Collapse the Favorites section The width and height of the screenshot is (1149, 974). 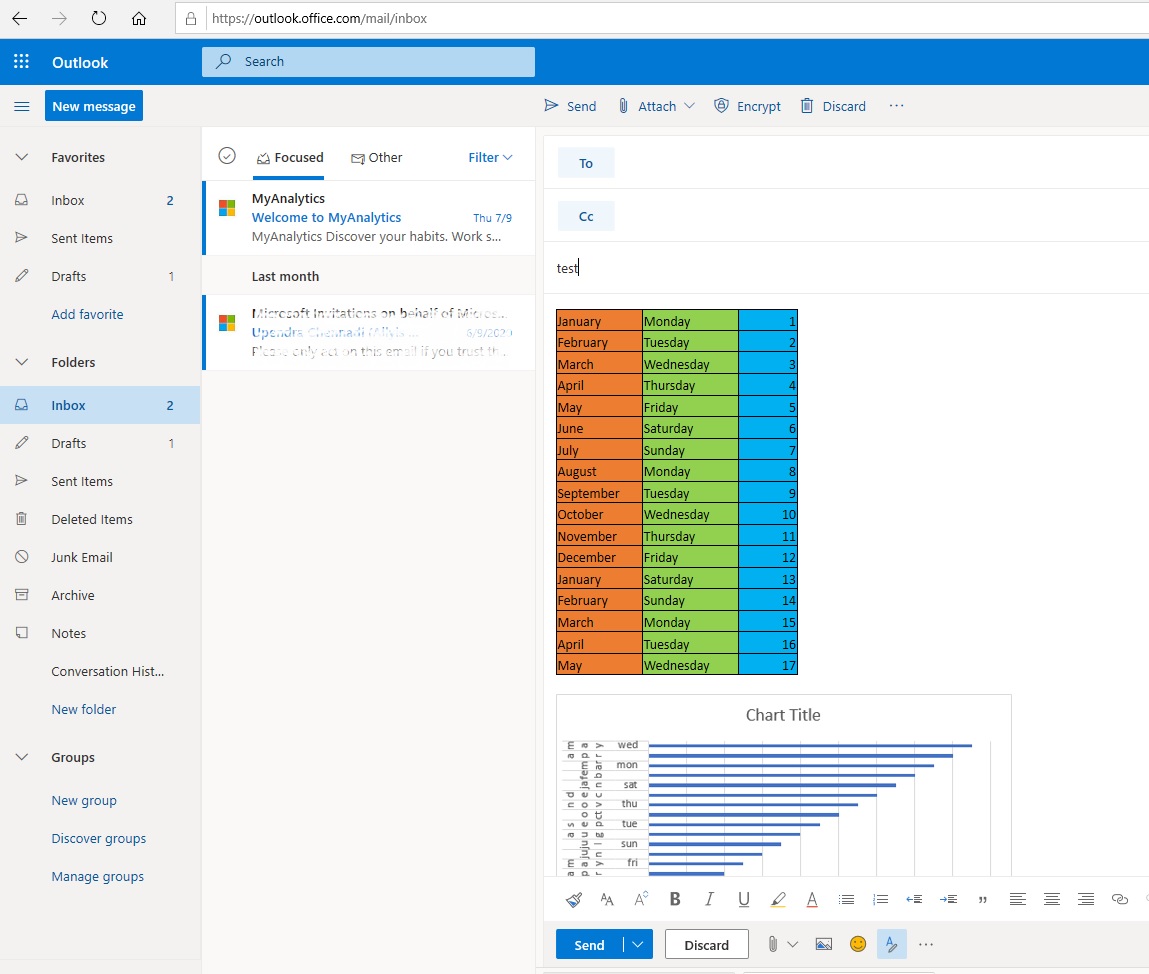click(x=22, y=157)
